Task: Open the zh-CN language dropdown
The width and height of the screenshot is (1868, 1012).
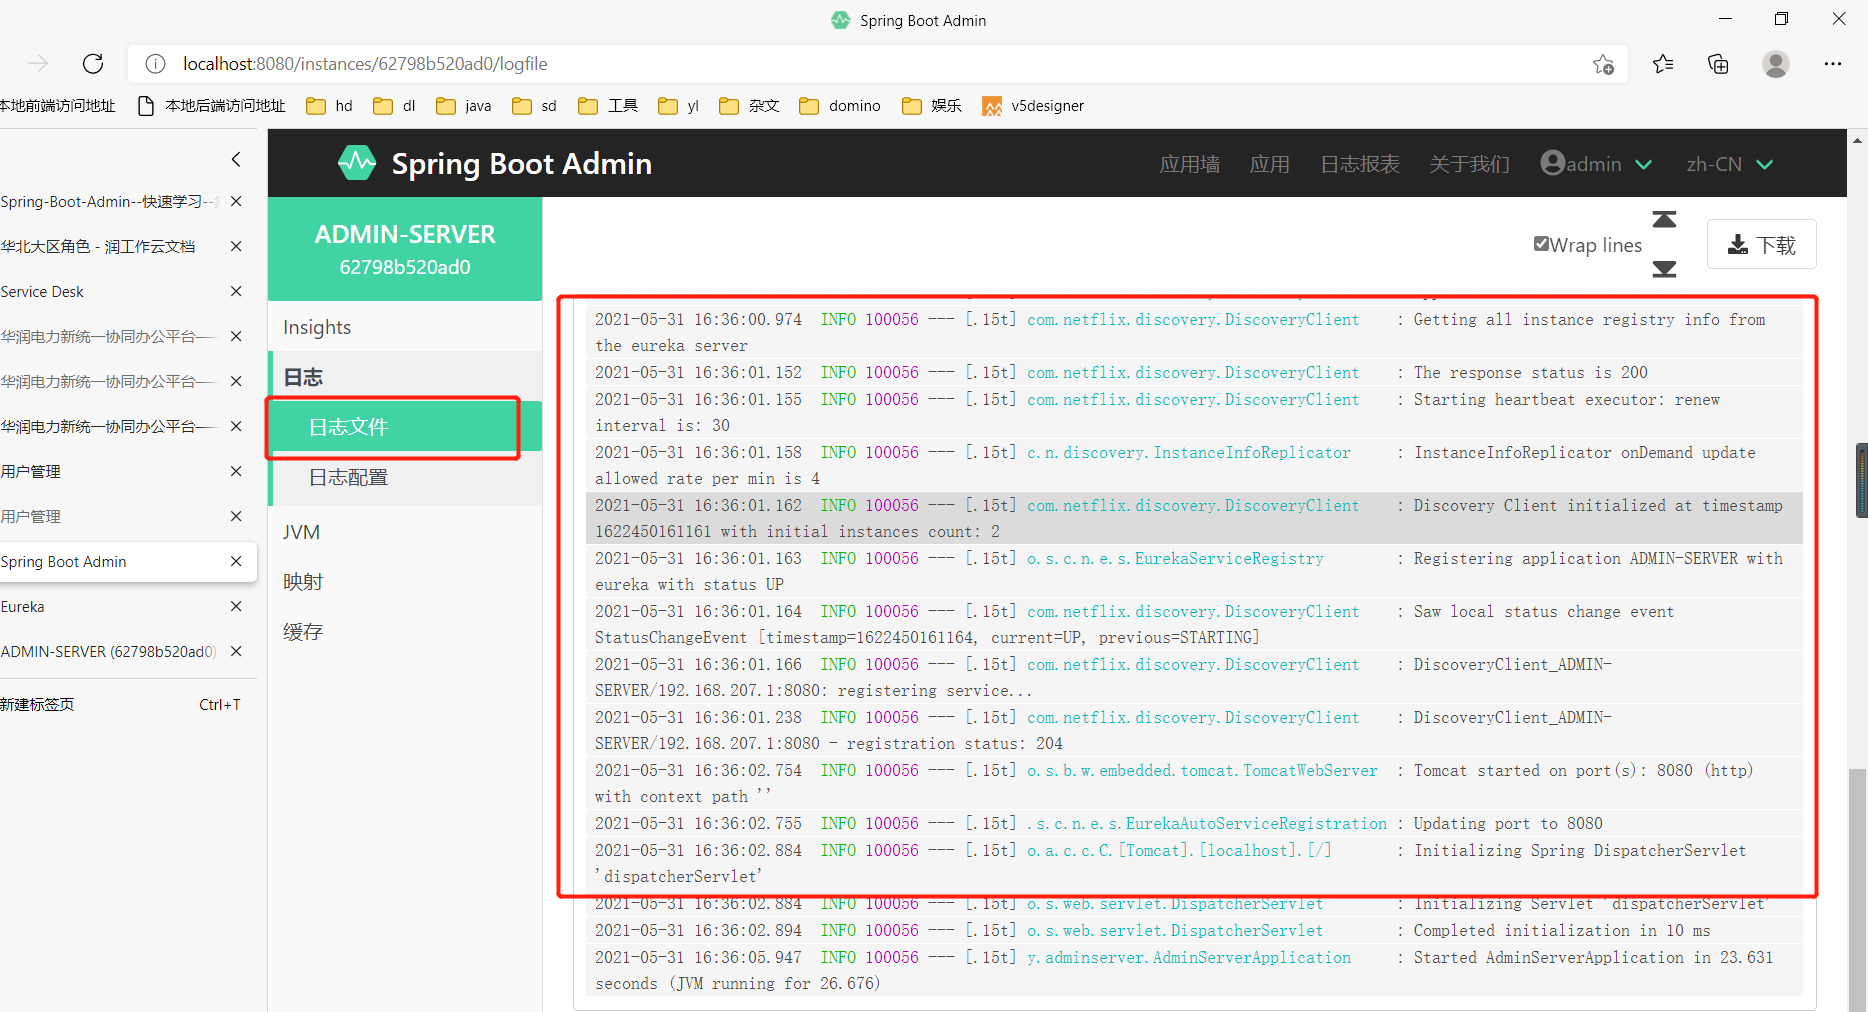Action: (1729, 163)
